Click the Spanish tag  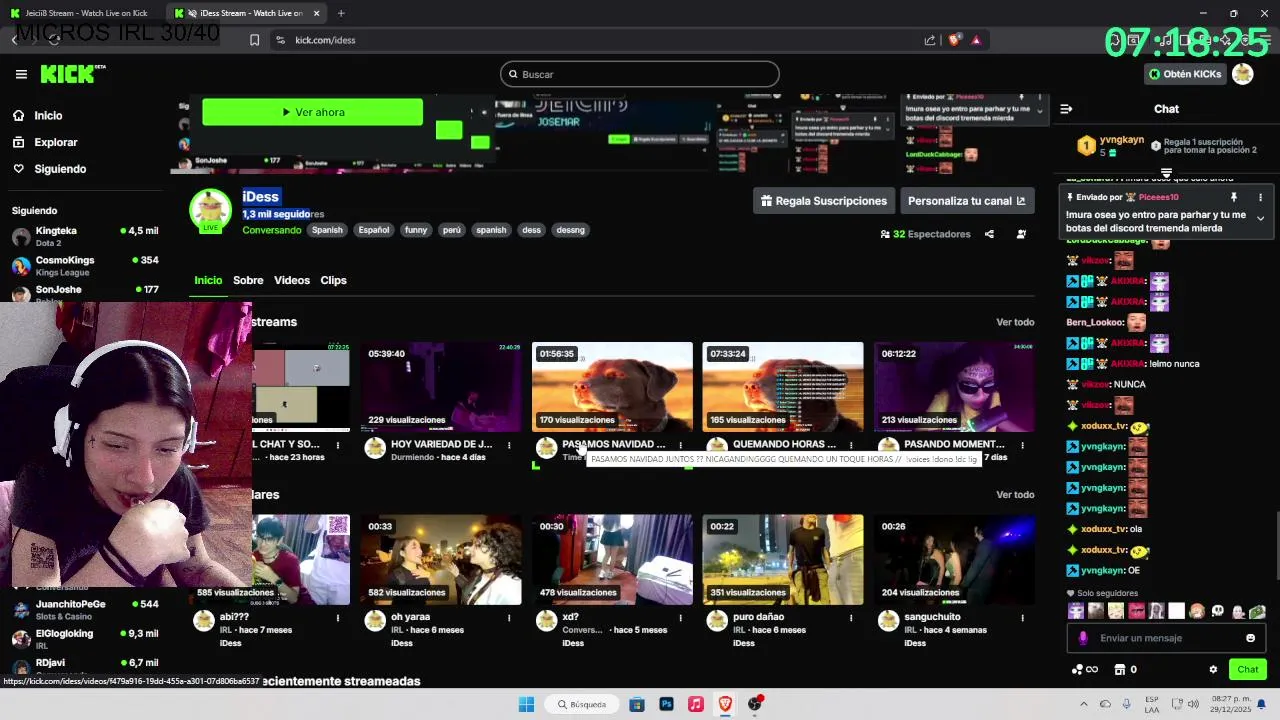pos(327,230)
